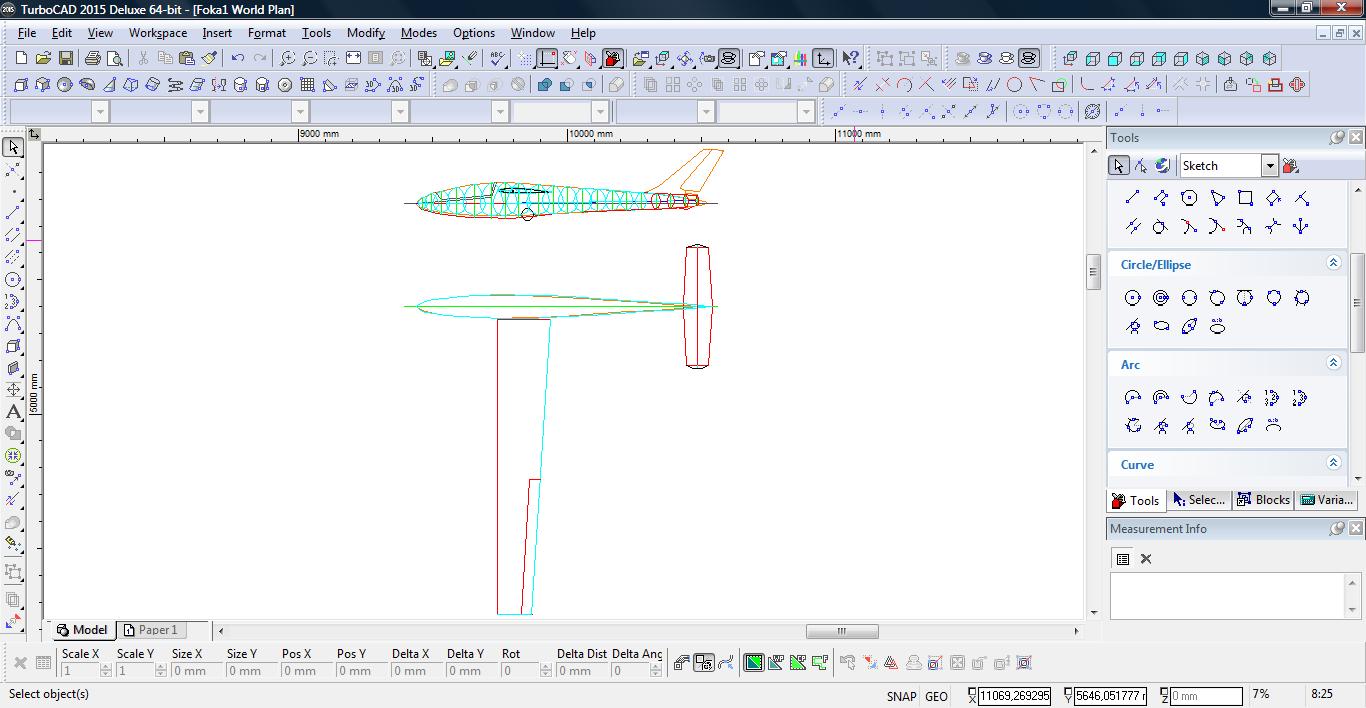This screenshot has height=708, width=1366.
Task: Choose the Rectangle tool in Tools palette
Action: (1245, 198)
